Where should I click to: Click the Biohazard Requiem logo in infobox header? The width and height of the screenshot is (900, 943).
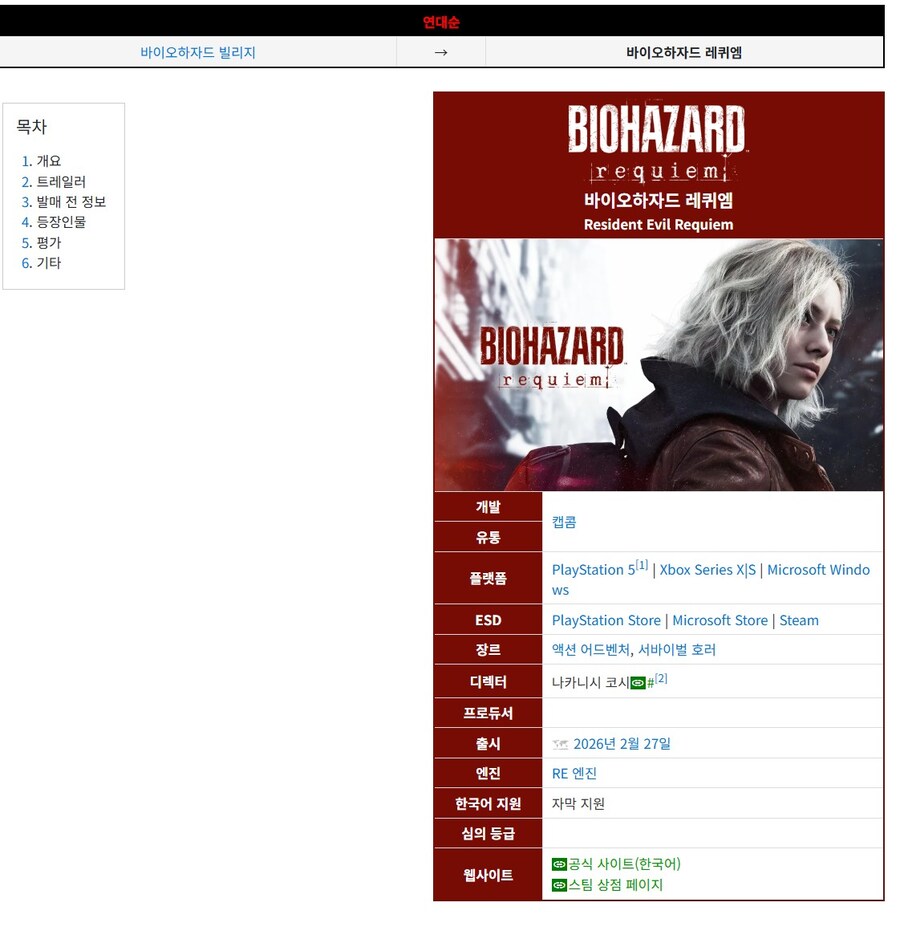(658, 143)
